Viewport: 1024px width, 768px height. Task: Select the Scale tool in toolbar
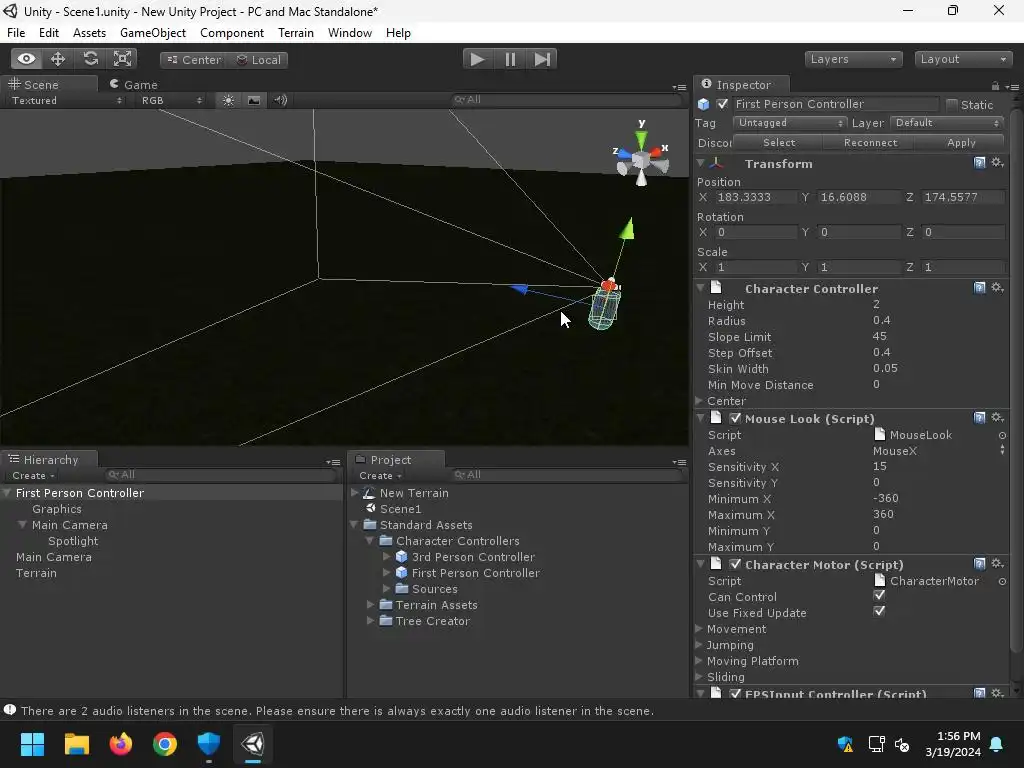pos(122,59)
